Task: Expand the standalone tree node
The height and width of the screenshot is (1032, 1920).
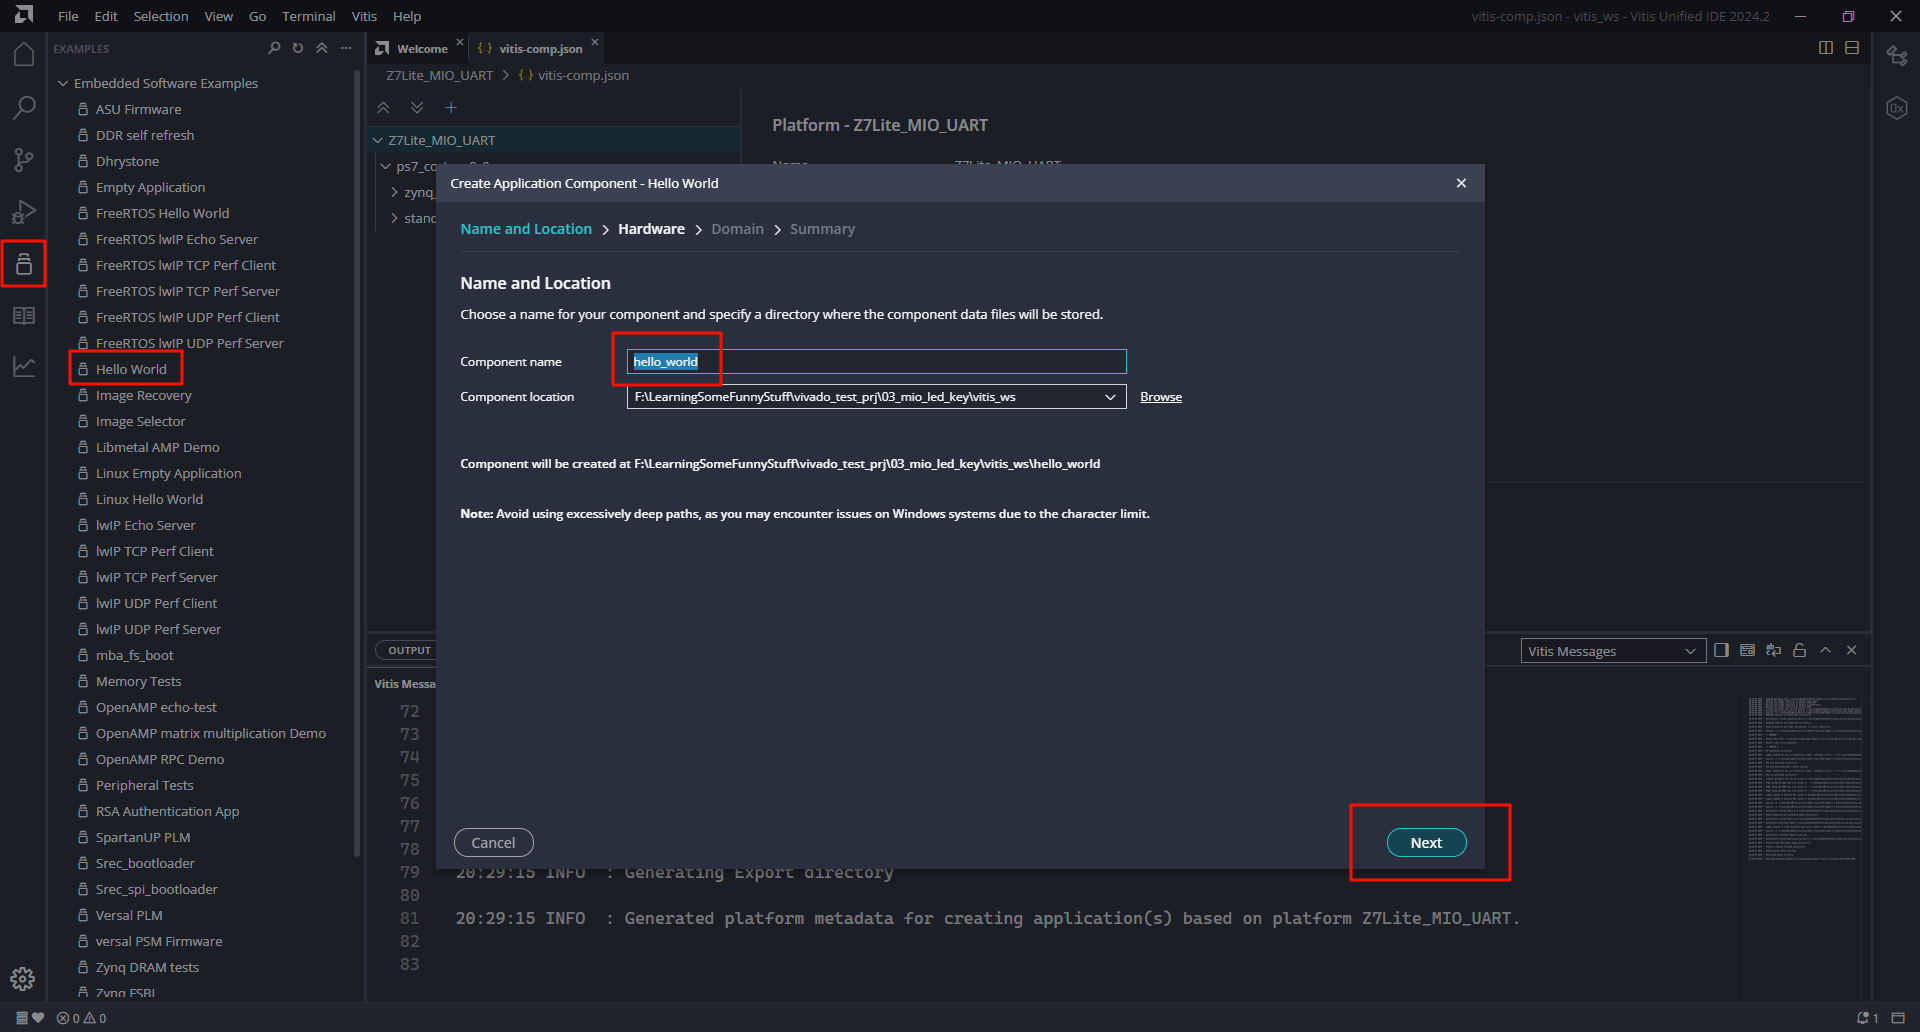Action: pyautogui.click(x=394, y=218)
